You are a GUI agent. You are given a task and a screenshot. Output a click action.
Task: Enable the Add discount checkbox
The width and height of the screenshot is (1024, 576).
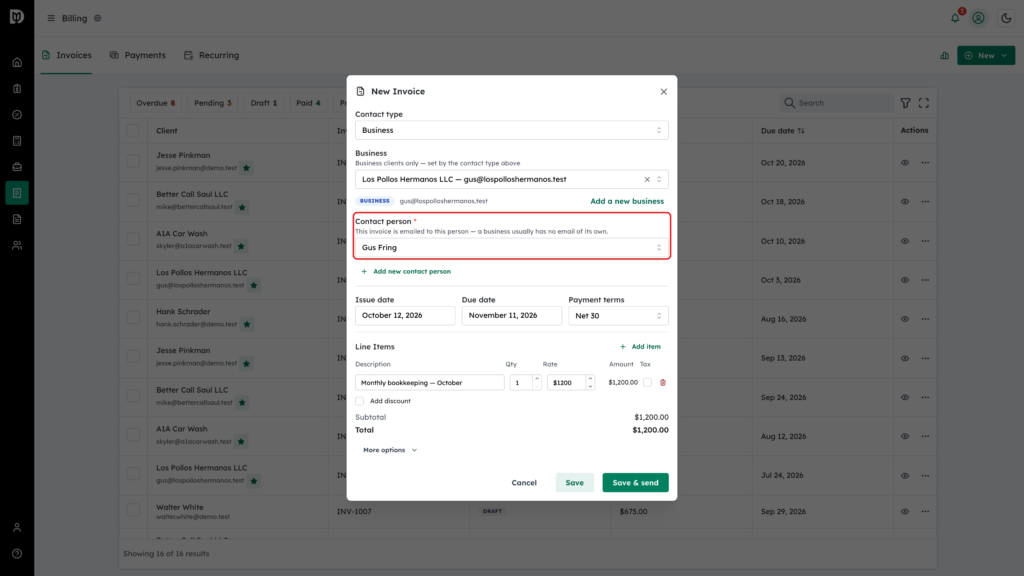coord(360,401)
